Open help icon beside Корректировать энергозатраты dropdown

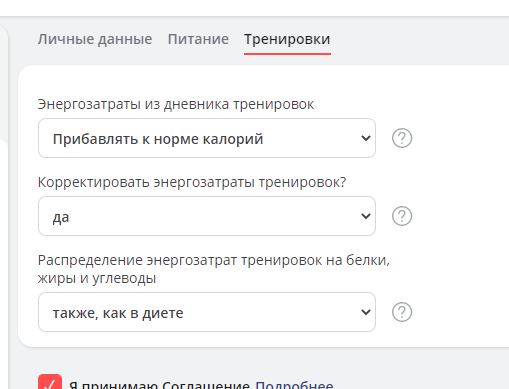(x=402, y=216)
